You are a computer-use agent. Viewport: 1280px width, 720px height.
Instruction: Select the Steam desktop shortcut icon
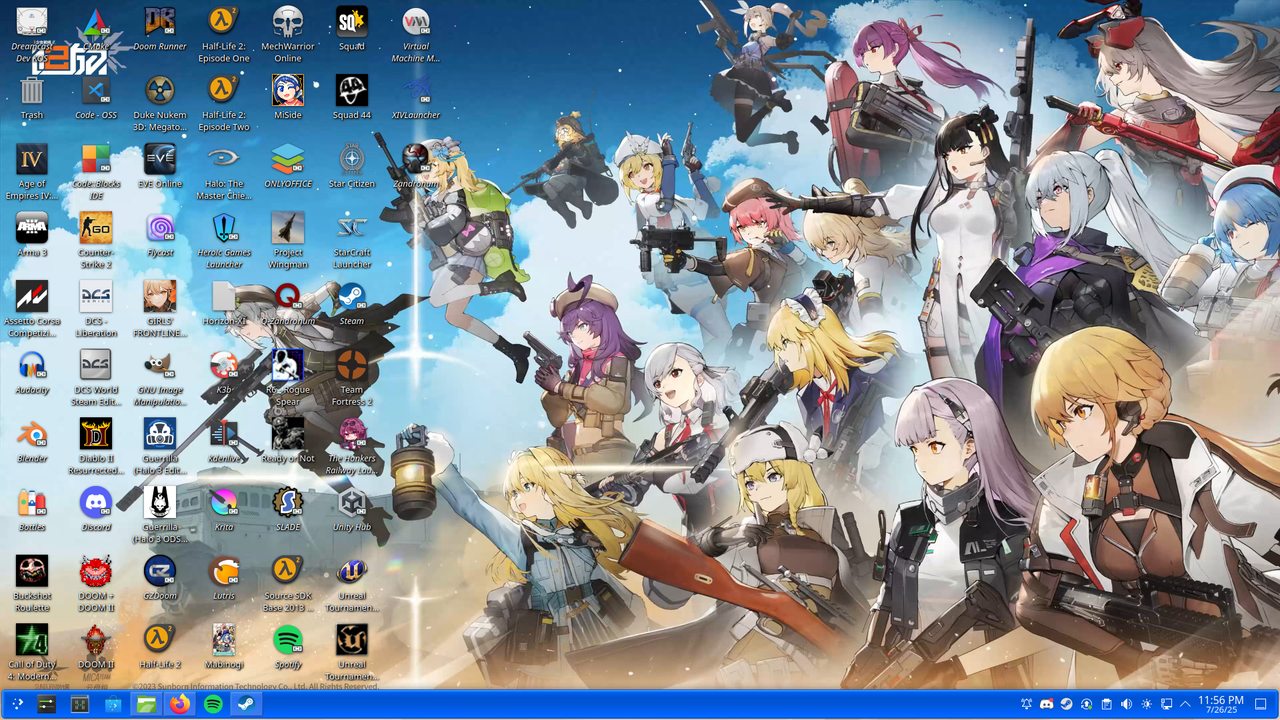coord(352,297)
